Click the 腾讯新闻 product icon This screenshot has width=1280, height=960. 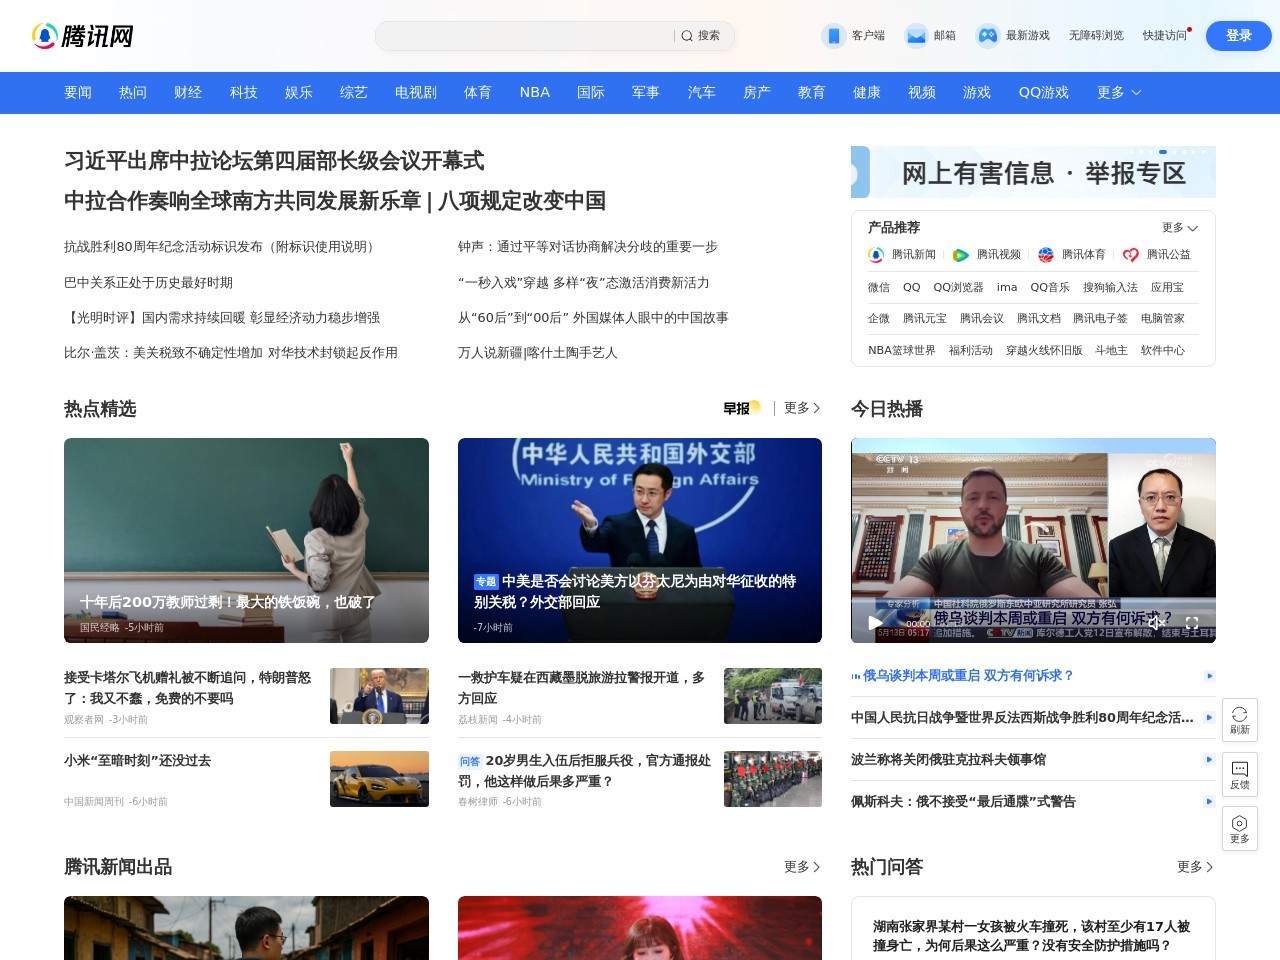point(876,255)
